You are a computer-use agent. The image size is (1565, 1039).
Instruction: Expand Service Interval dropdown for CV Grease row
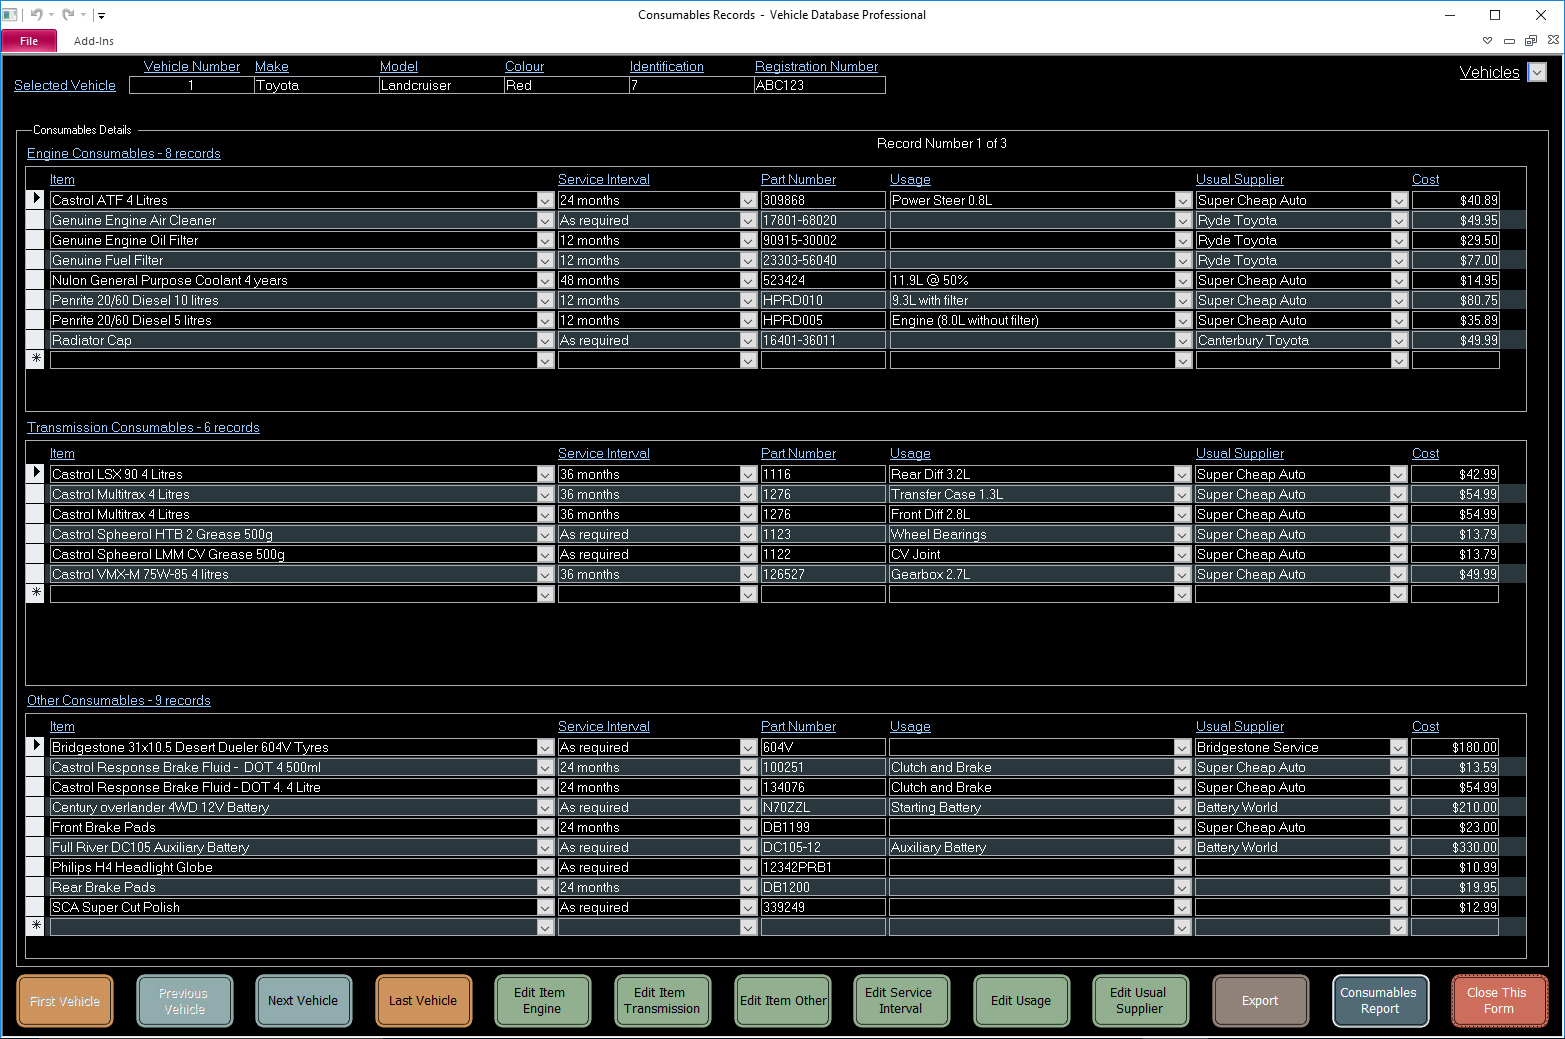pyautogui.click(x=748, y=554)
